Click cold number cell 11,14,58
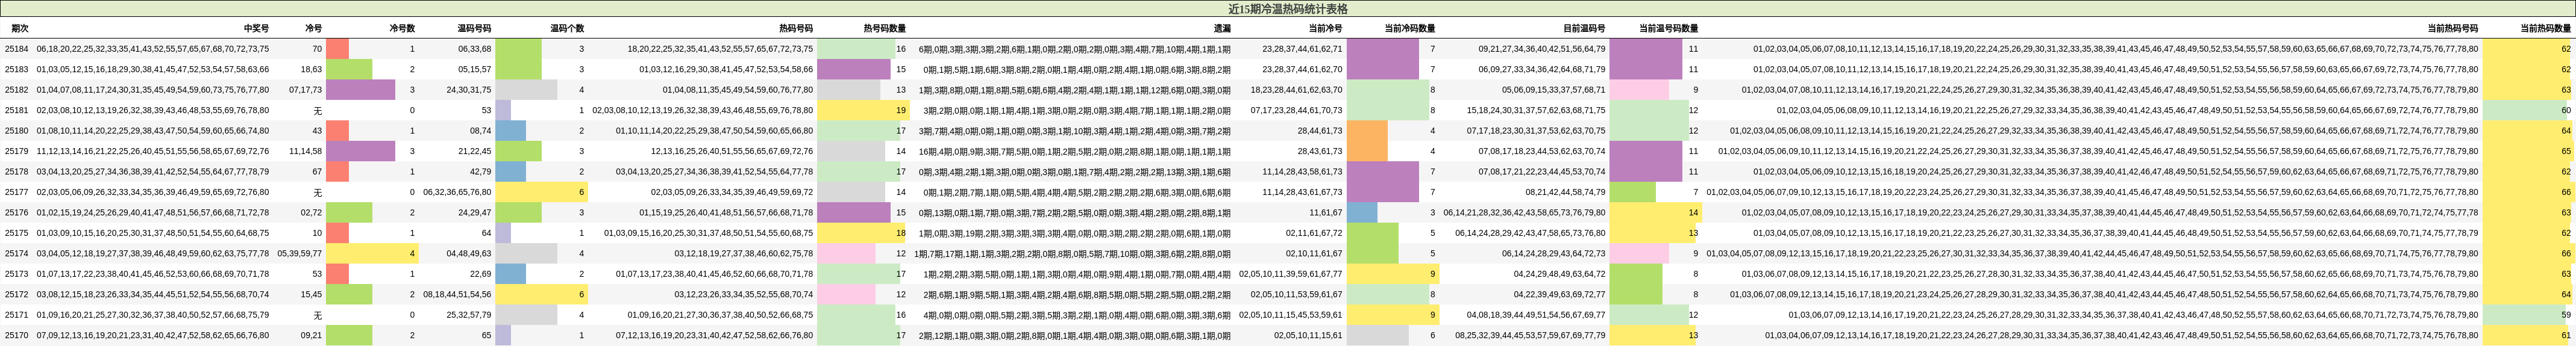The image size is (2576, 346). [x=306, y=151]
